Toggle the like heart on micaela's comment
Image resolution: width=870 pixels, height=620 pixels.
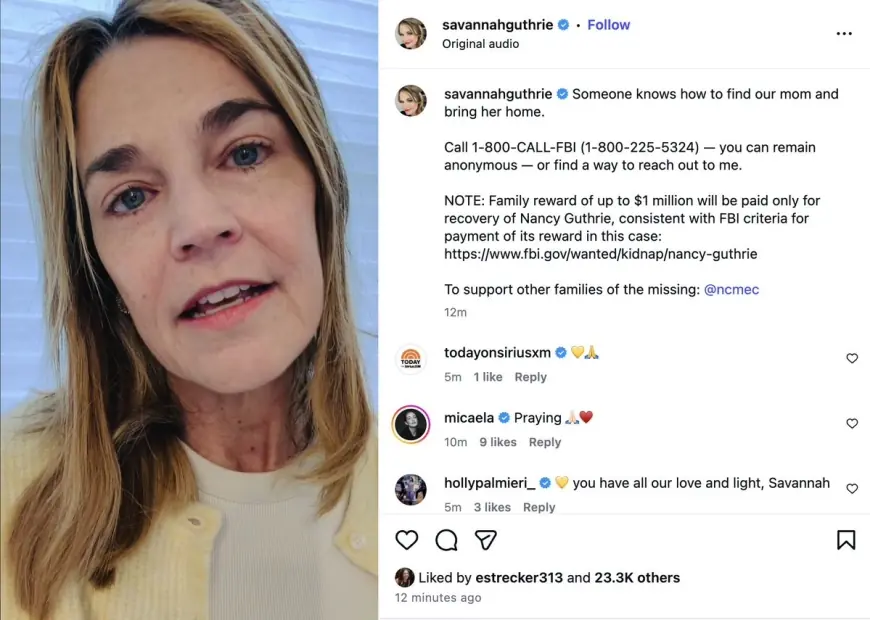[x=852, y=423]
